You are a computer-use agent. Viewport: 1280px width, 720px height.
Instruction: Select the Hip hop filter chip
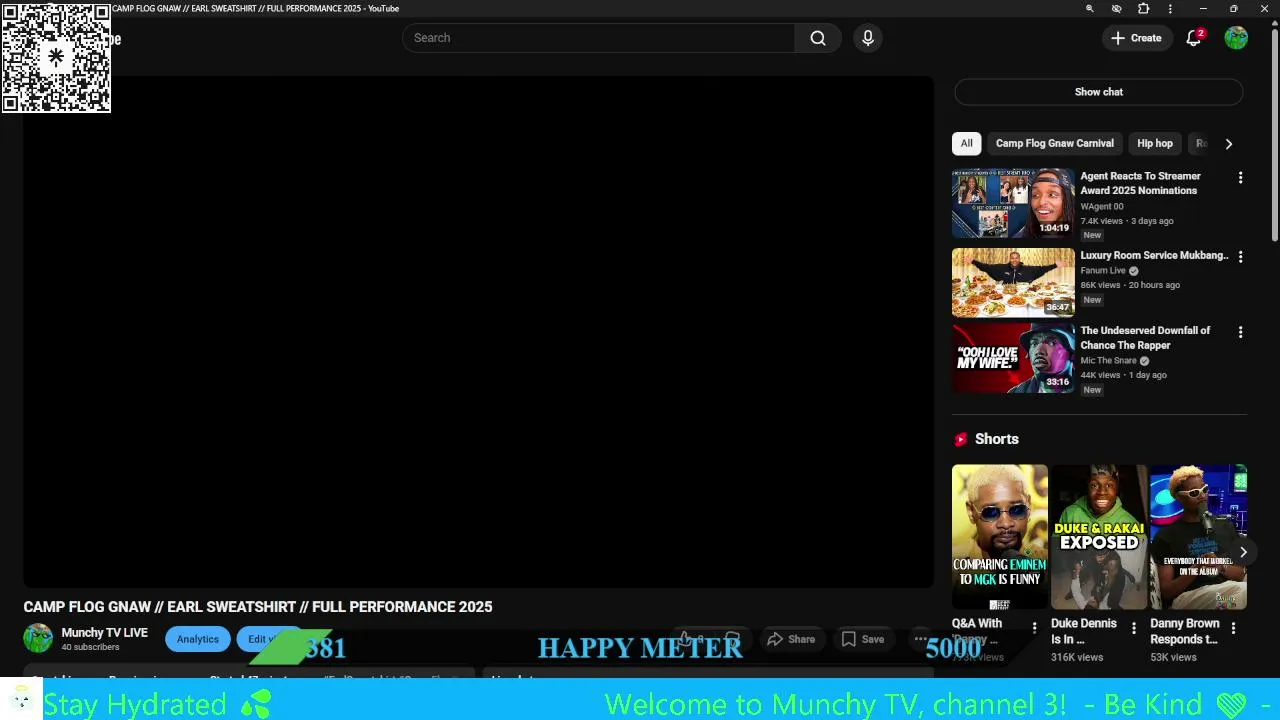click(1155, 143)
